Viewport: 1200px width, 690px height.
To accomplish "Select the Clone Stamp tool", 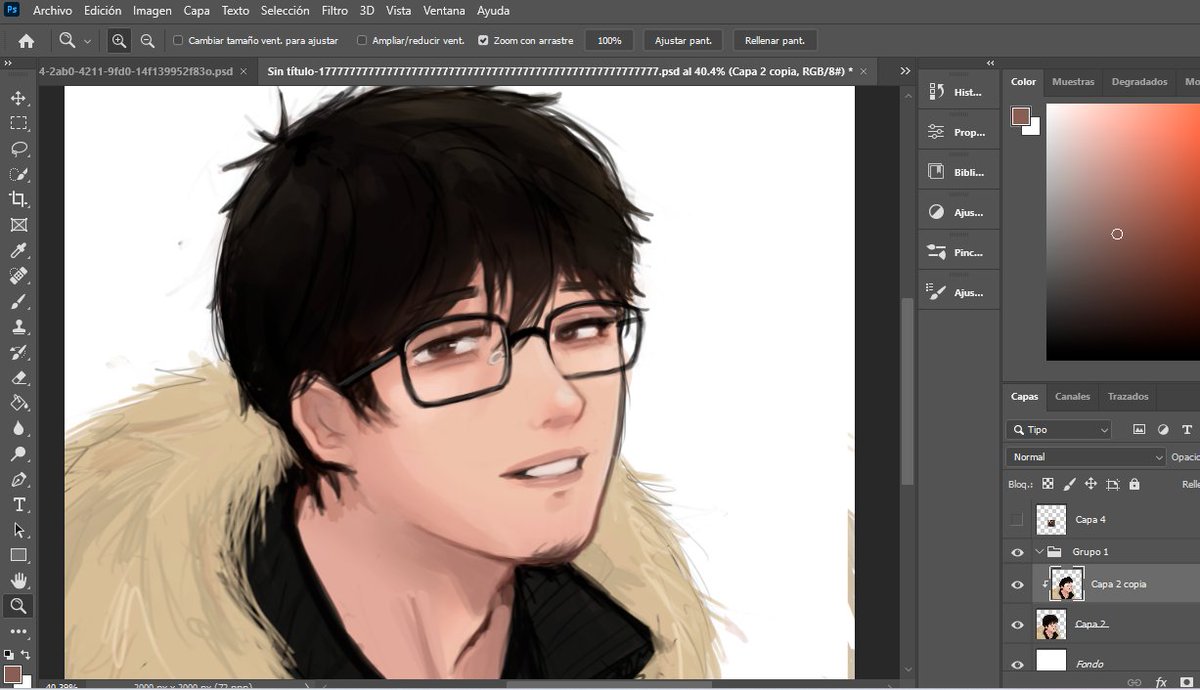I will tap(18, 327).
